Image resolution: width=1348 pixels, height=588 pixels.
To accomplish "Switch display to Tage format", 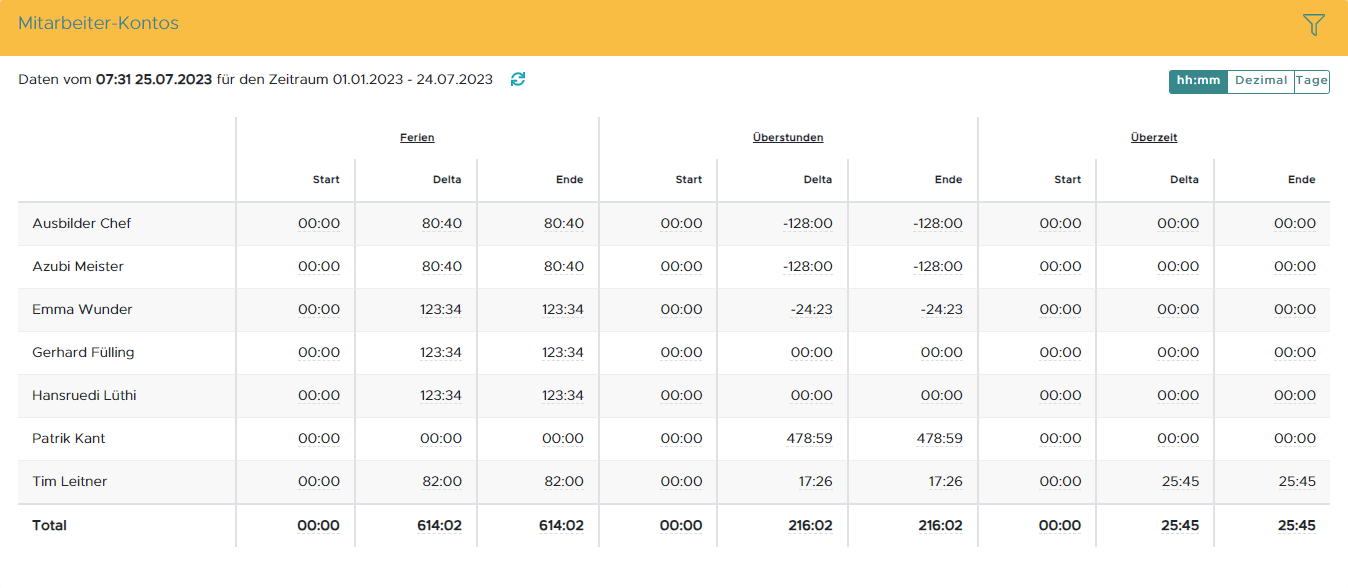I will 1311,81.
